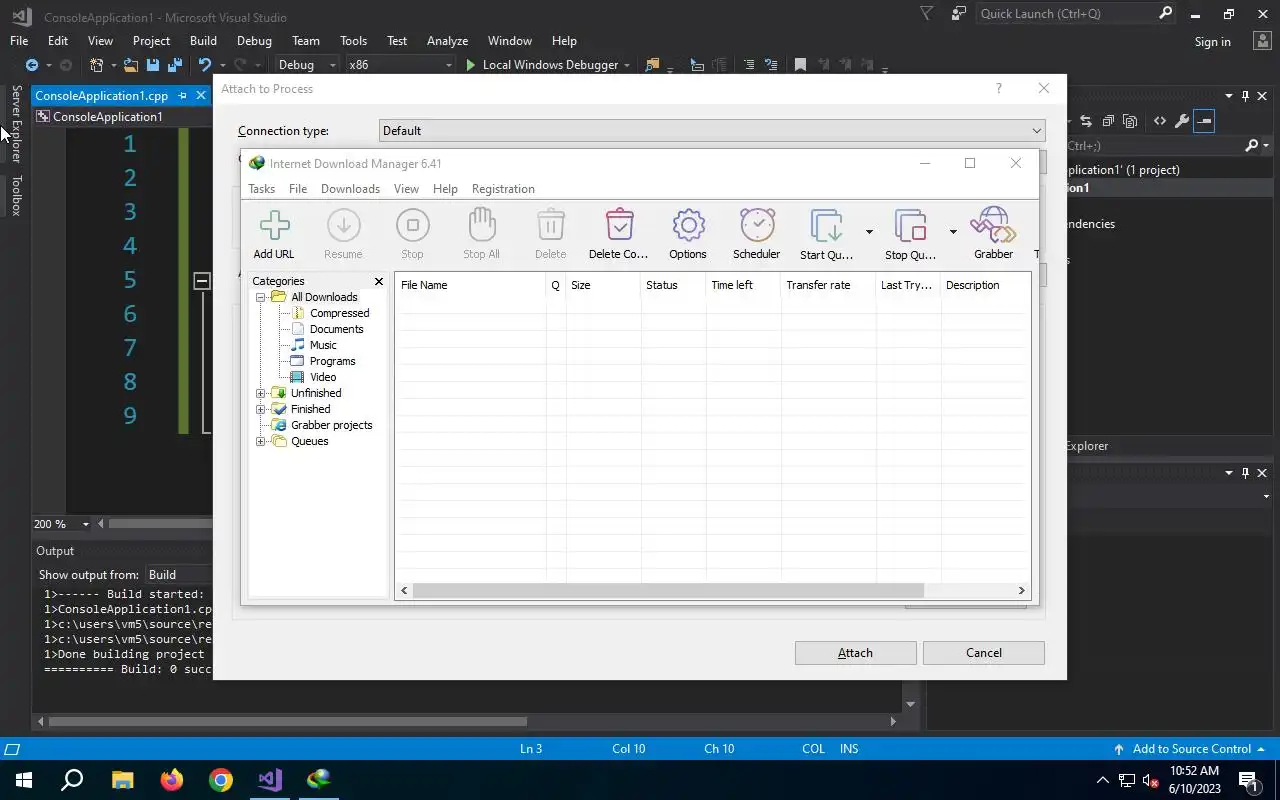Open IDM Options gear icon
This screenshot has width=1280, height=800.
point(688,226)
